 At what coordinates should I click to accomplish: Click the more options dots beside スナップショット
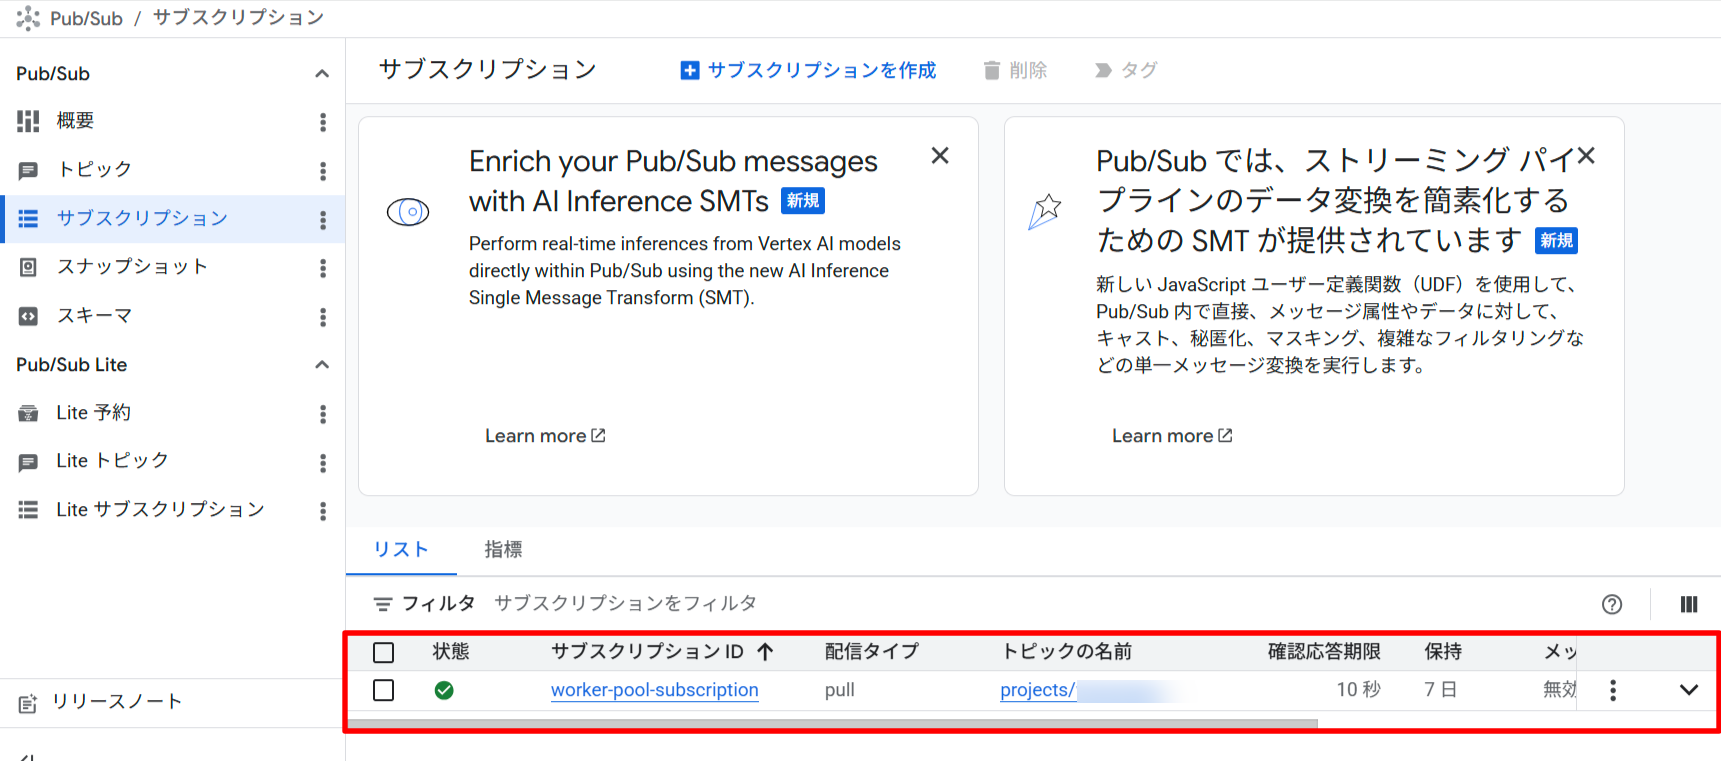[x=322, y=268]
